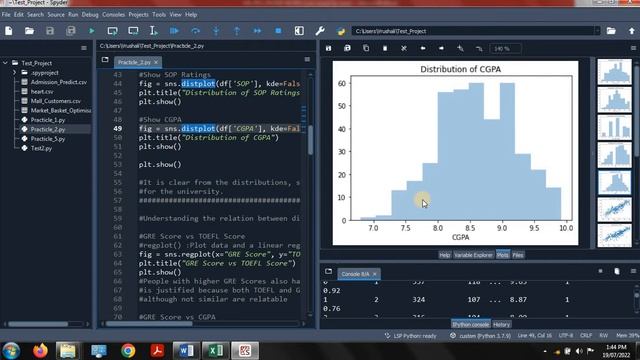
Task: Open the working directory path dropdown
Action: 597,31
